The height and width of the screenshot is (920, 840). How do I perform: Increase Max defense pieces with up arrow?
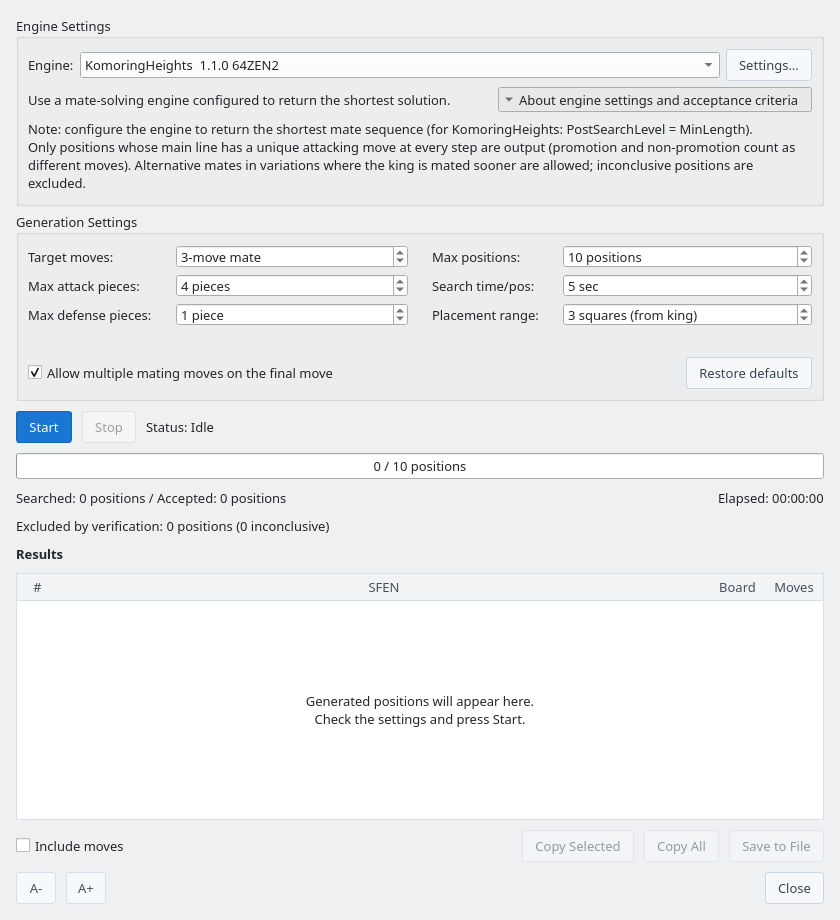click(x=400, y=310)
